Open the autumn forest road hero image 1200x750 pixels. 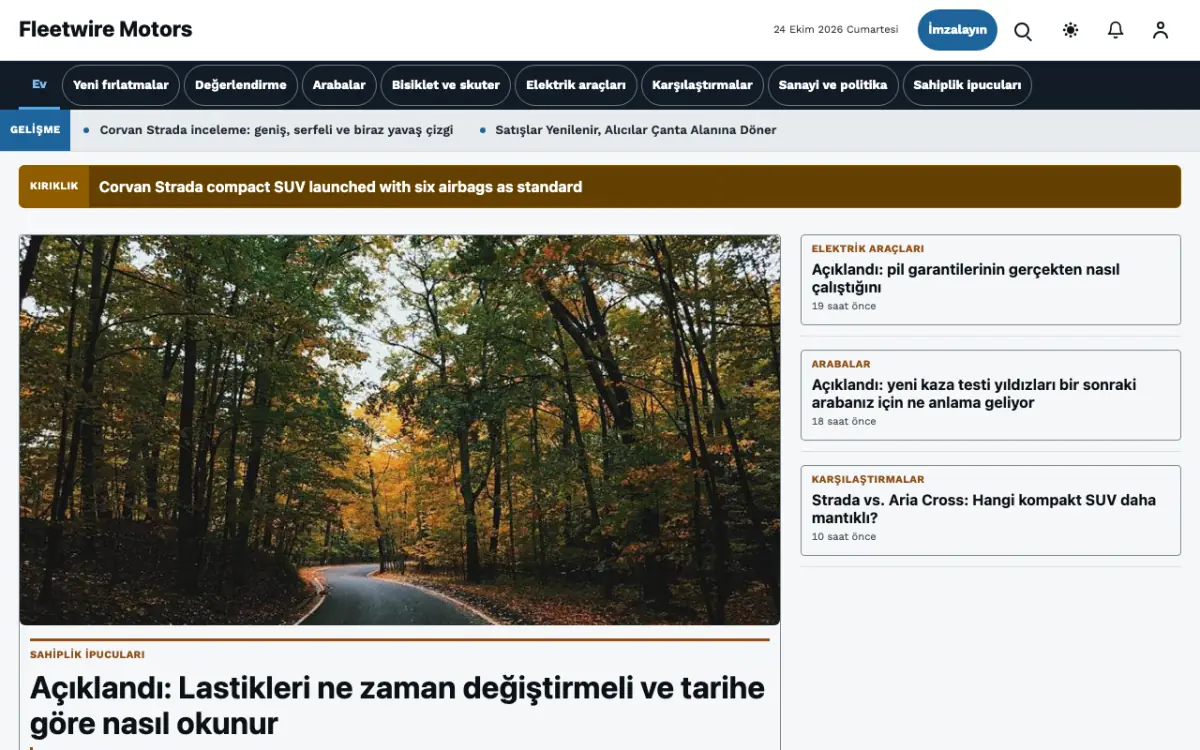click(400, 430)
